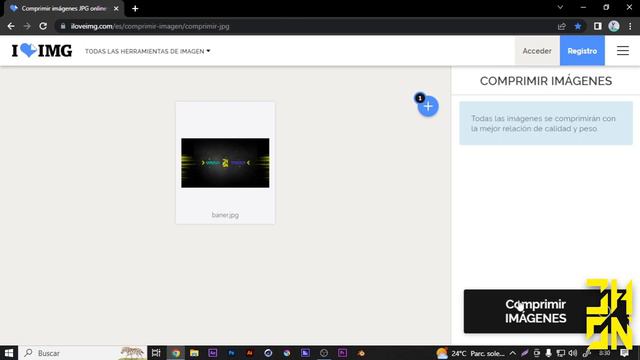
Task: Click the blue info message about calidad y peso
Action: pyautogui.click(x=546, y=123)
